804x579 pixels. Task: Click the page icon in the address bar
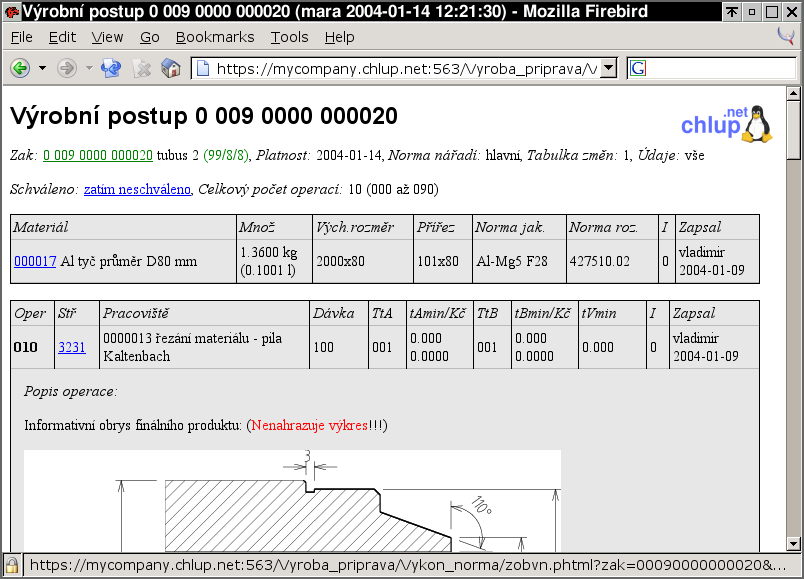[204, 68]
